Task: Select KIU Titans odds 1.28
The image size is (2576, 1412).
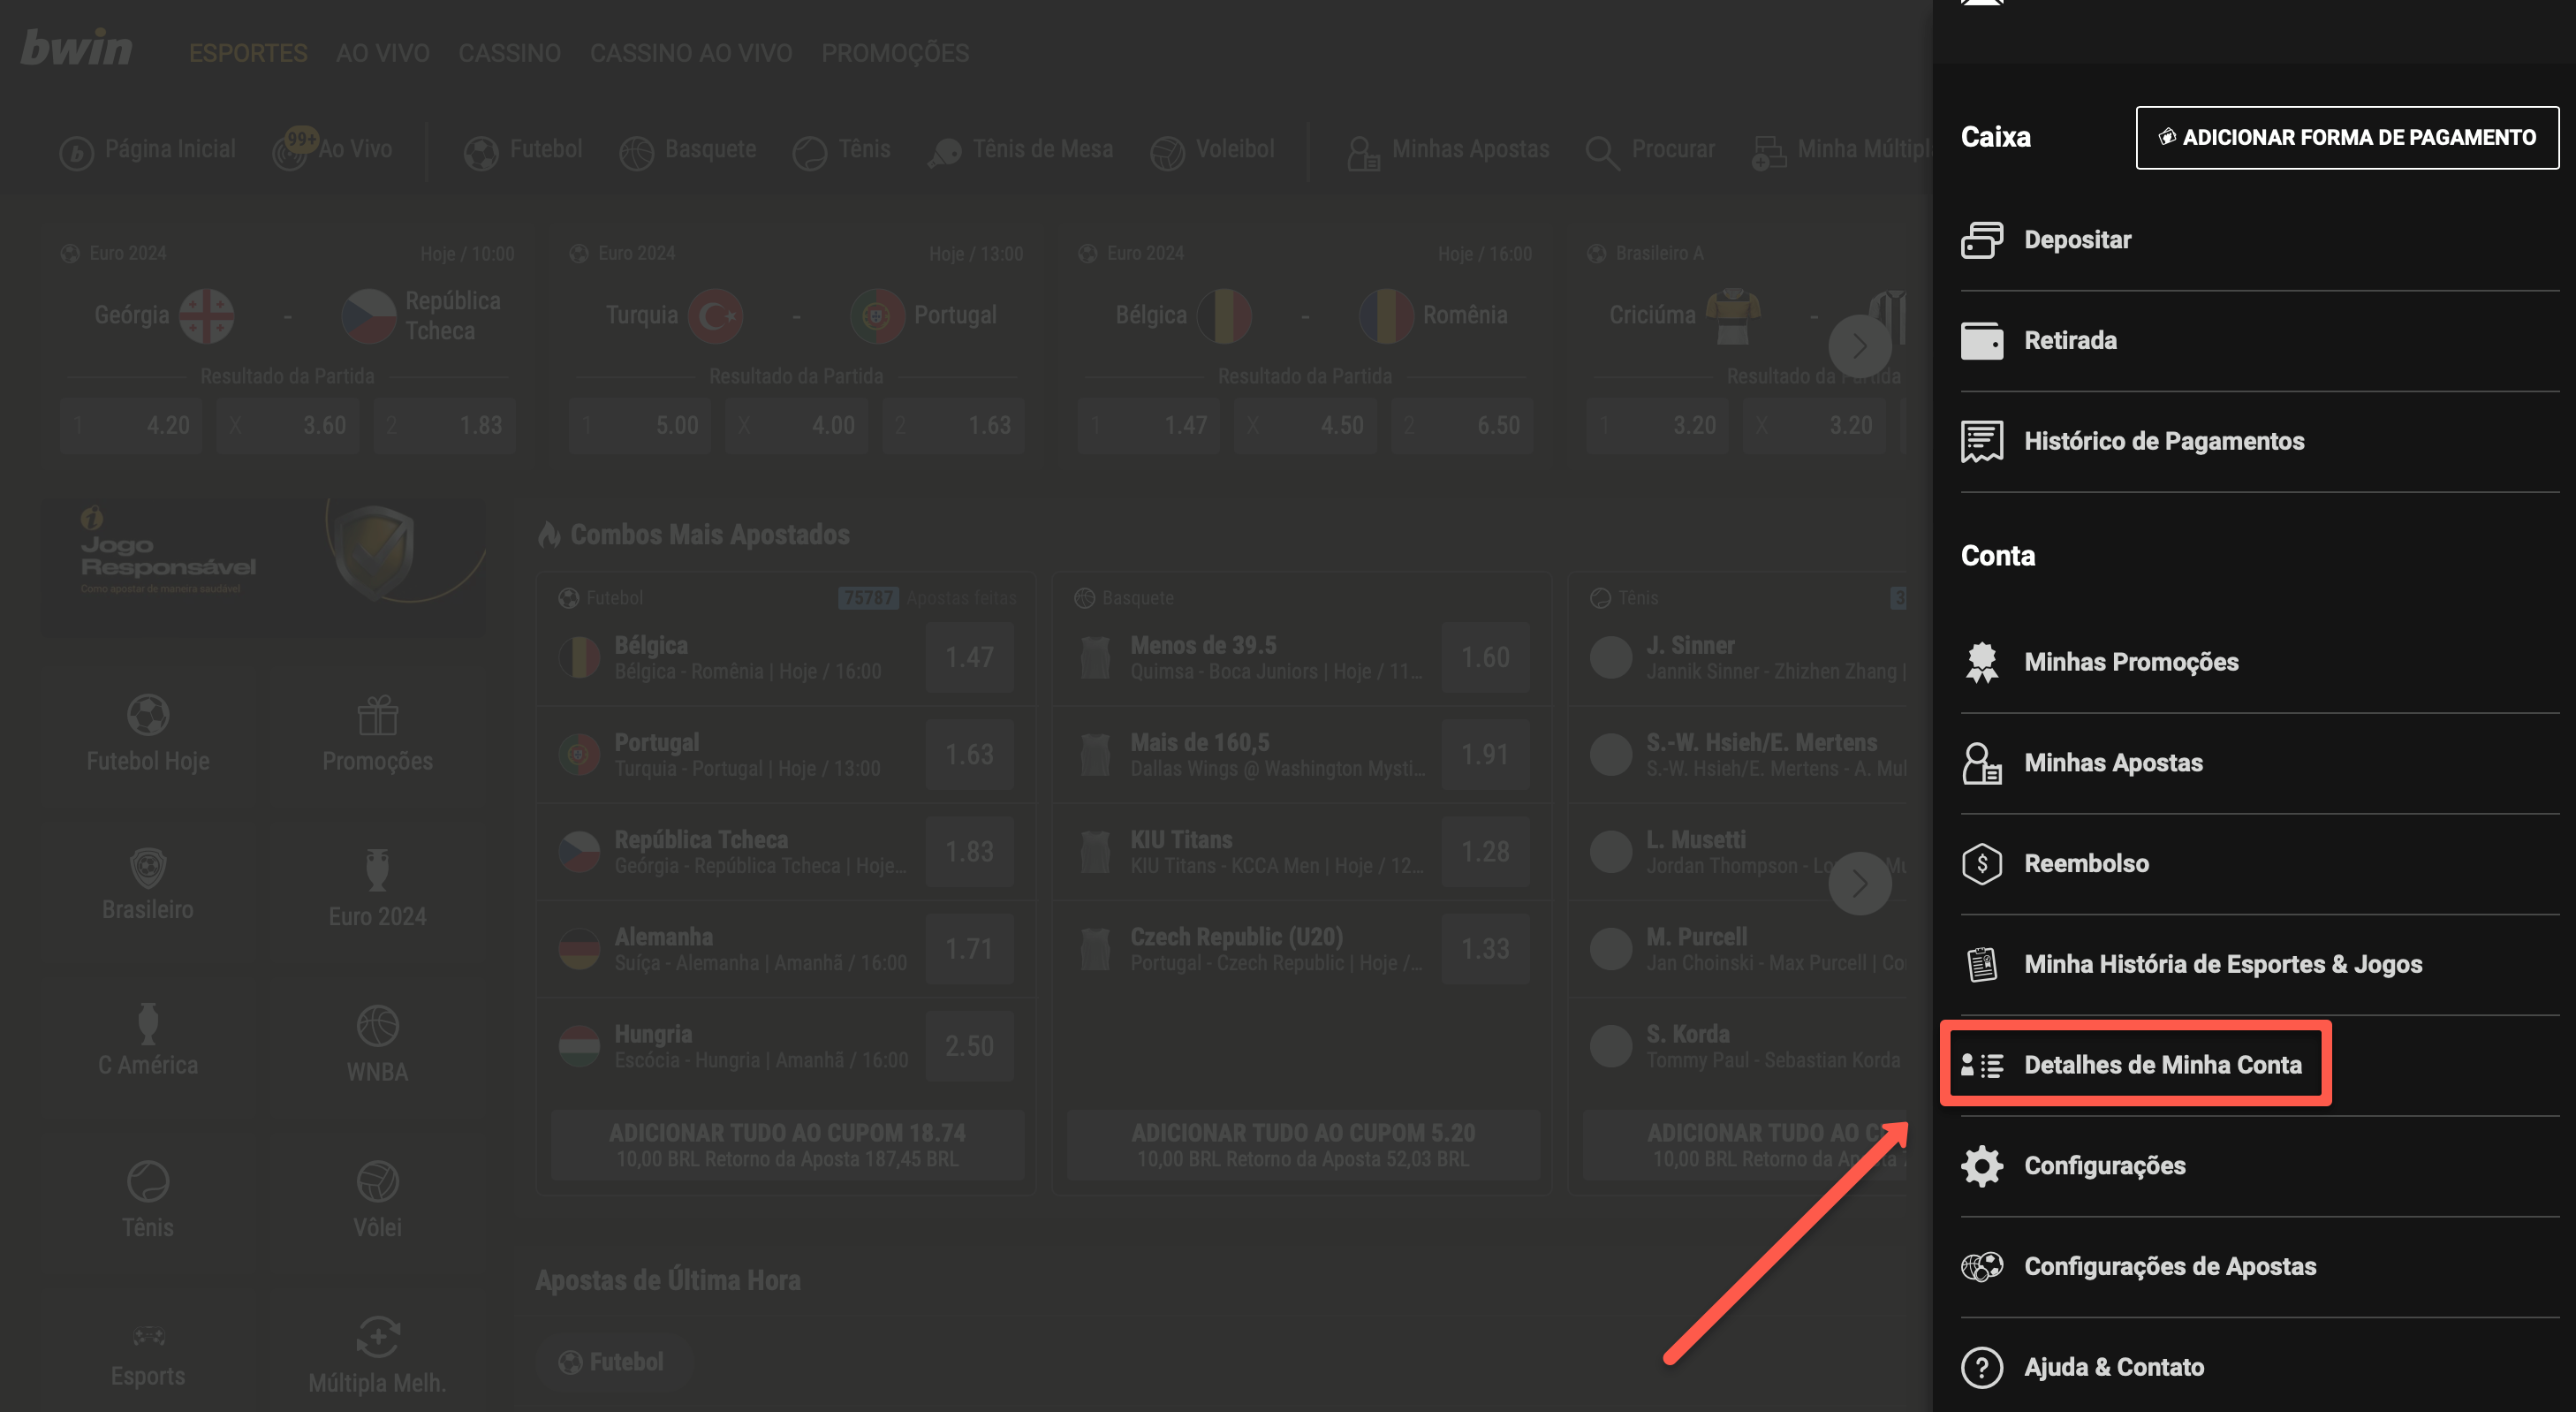Action: (1485, 851)
